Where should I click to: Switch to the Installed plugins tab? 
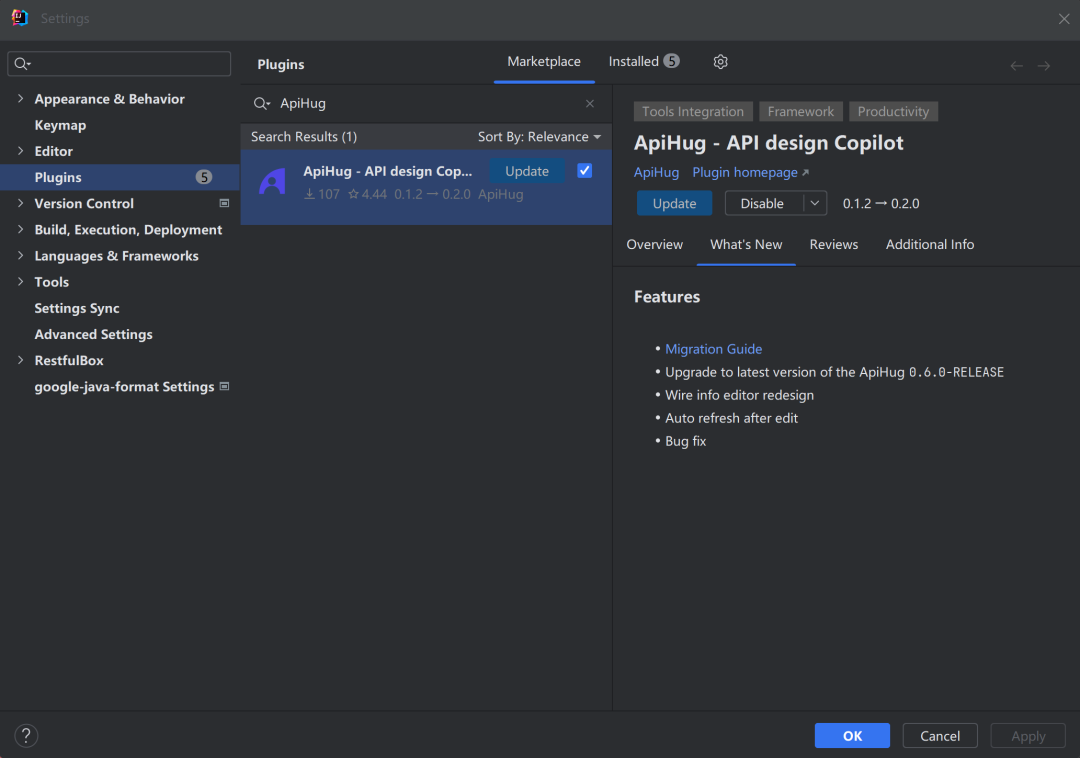[642, 62]
